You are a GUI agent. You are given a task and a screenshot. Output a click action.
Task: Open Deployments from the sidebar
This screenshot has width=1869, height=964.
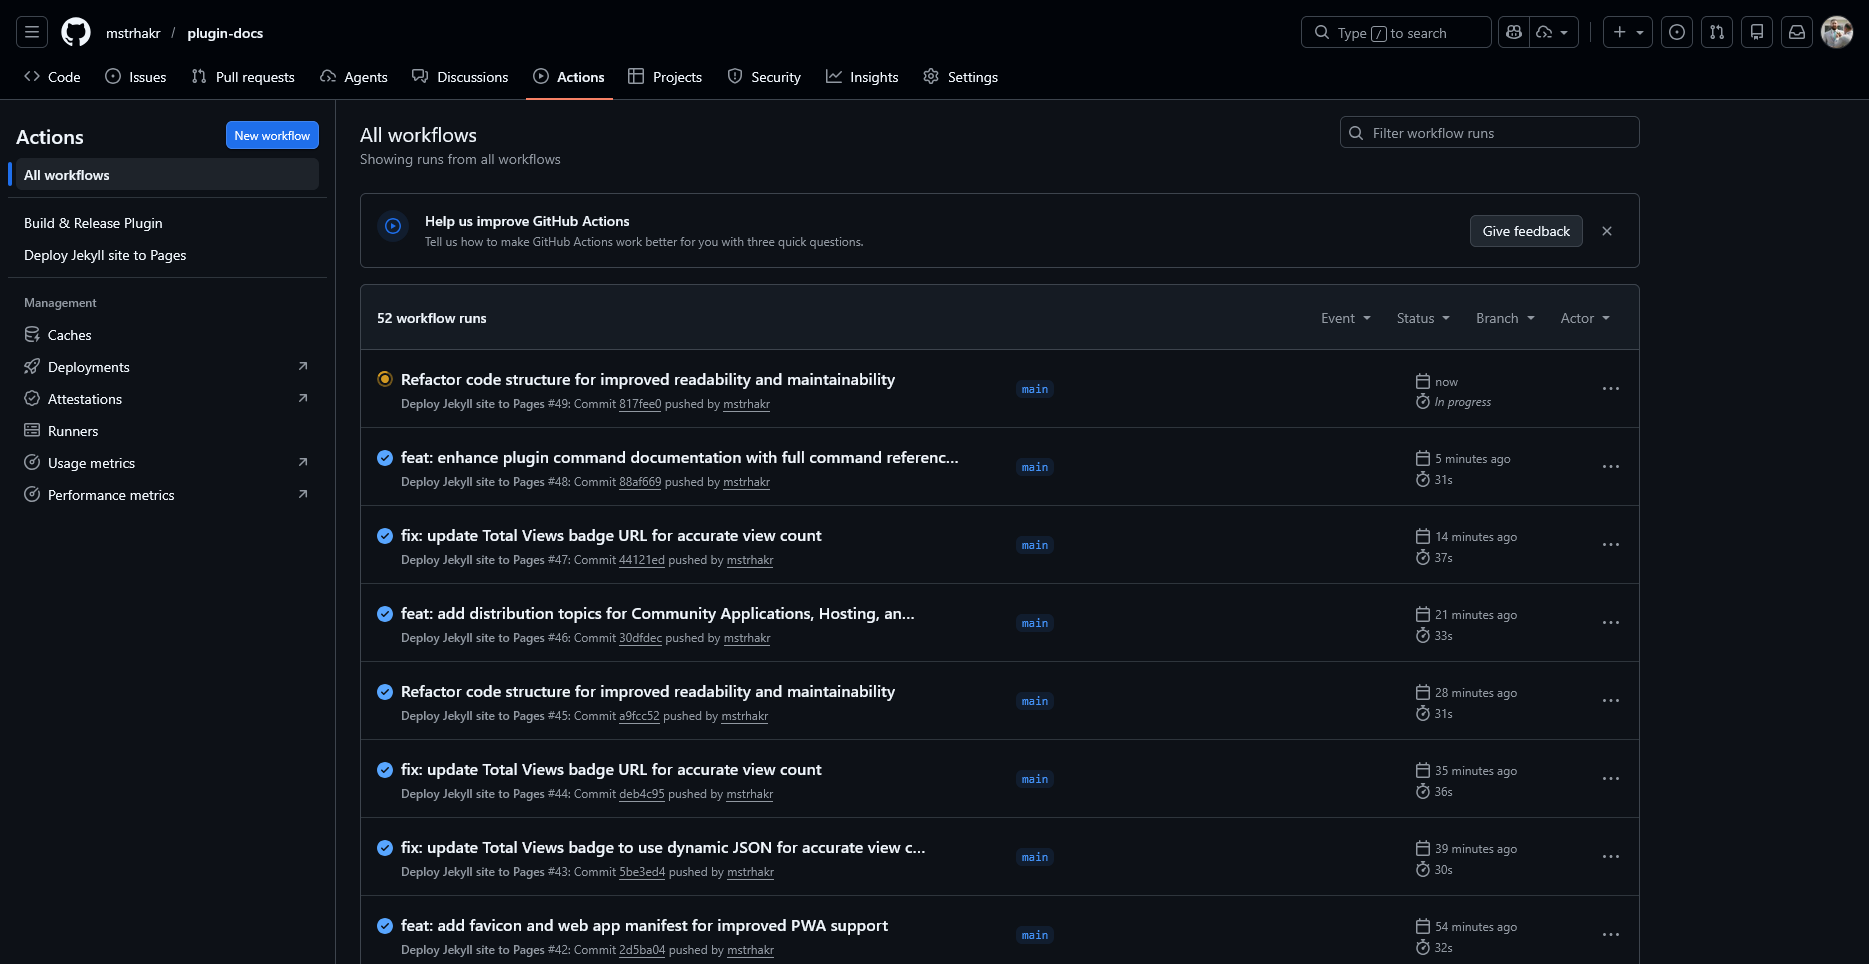[x=89, y=366]
